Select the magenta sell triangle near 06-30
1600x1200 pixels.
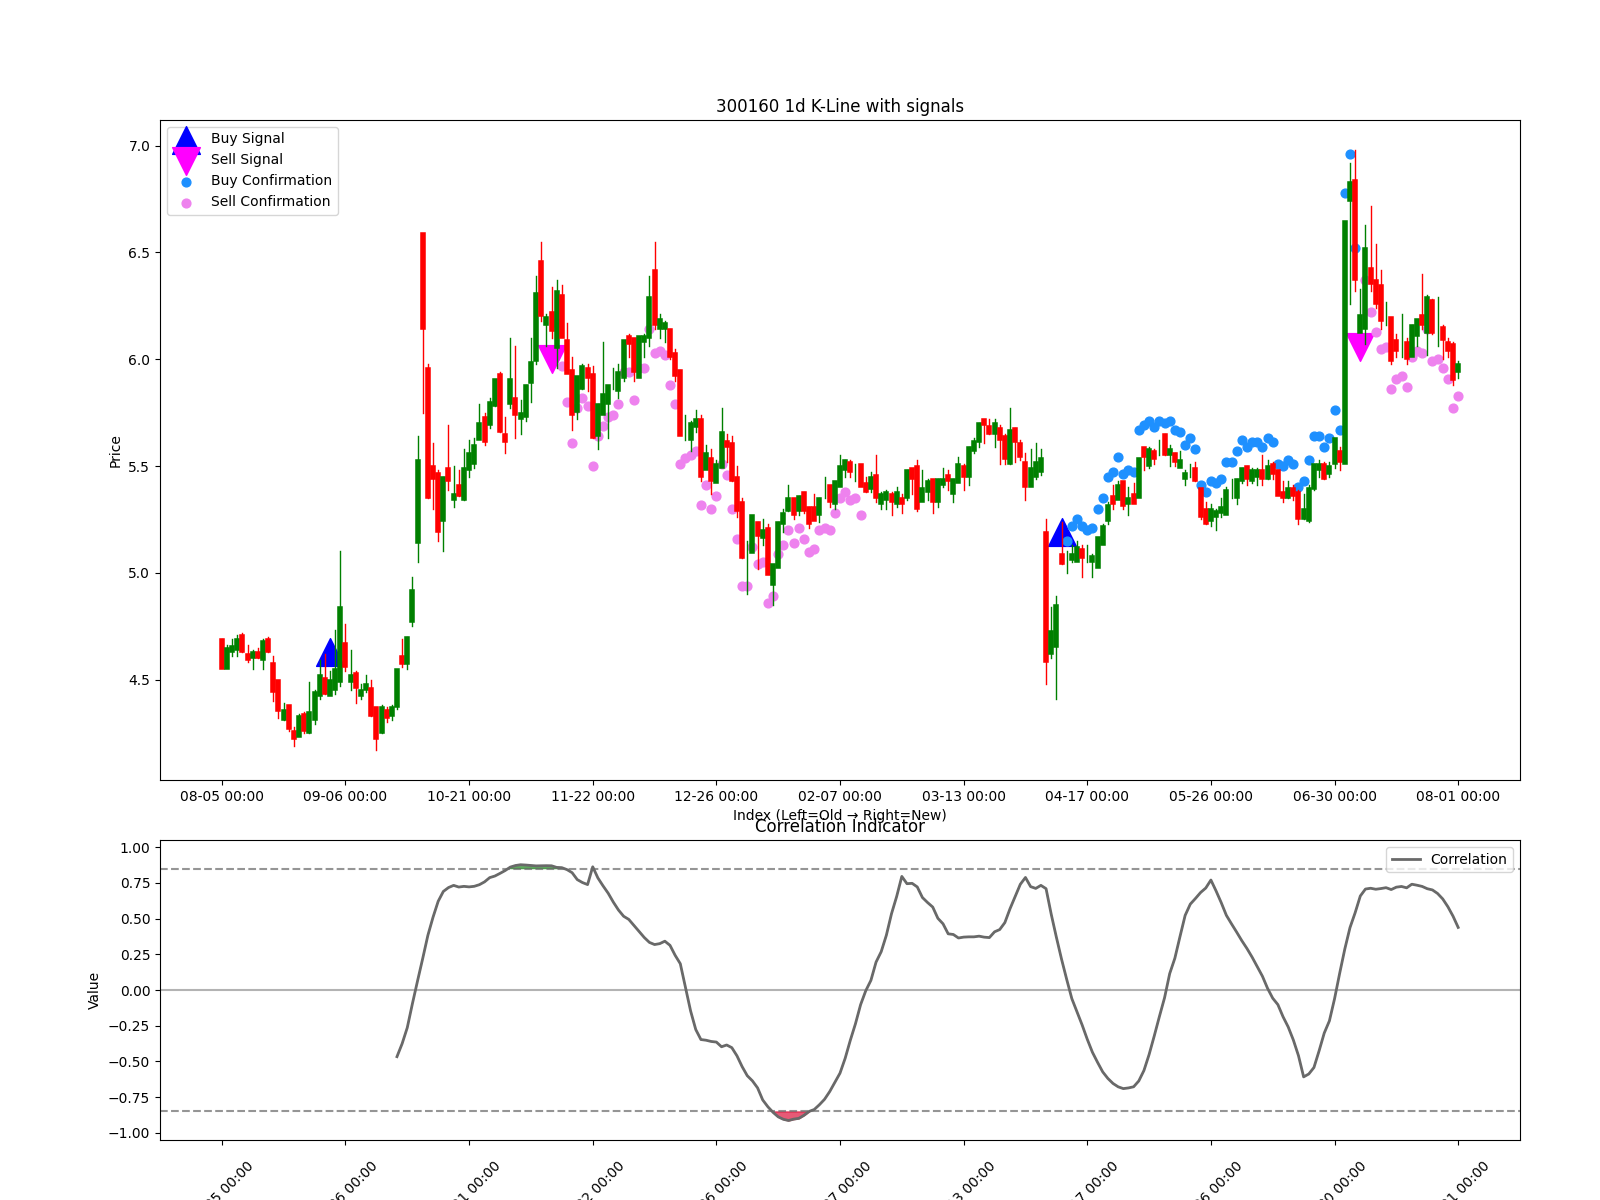coord(1360,347)
